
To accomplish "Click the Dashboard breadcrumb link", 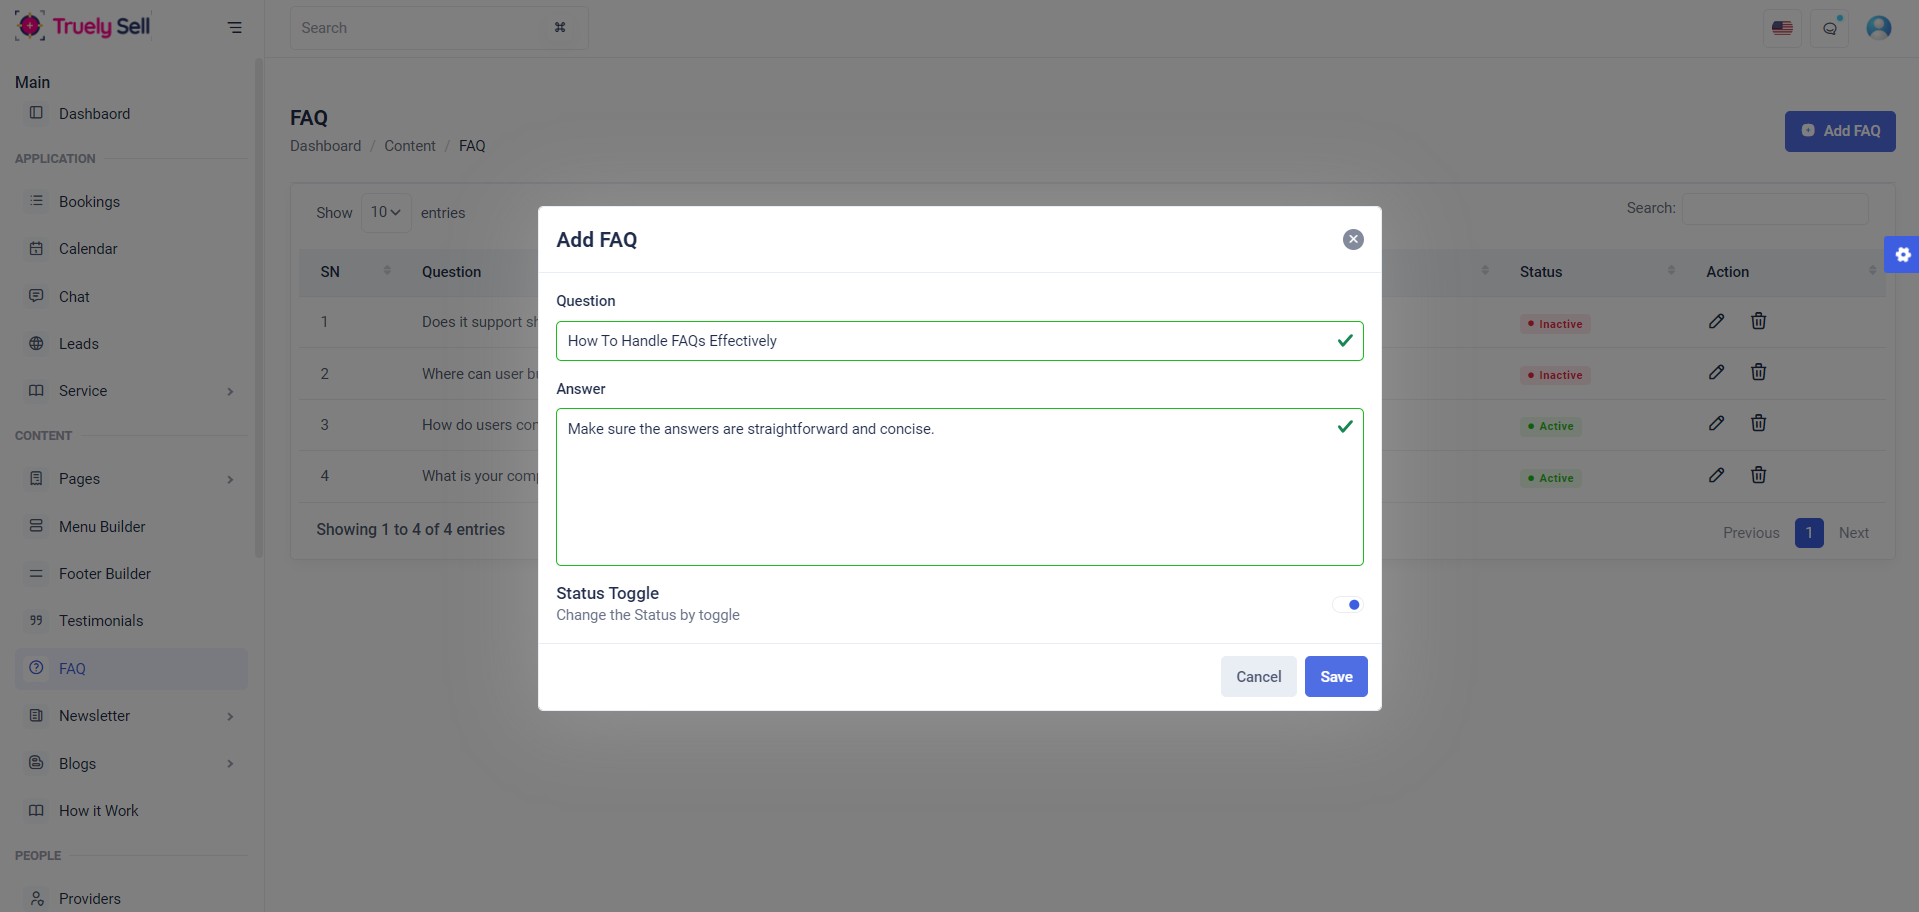I will click(x=324, y=145).
